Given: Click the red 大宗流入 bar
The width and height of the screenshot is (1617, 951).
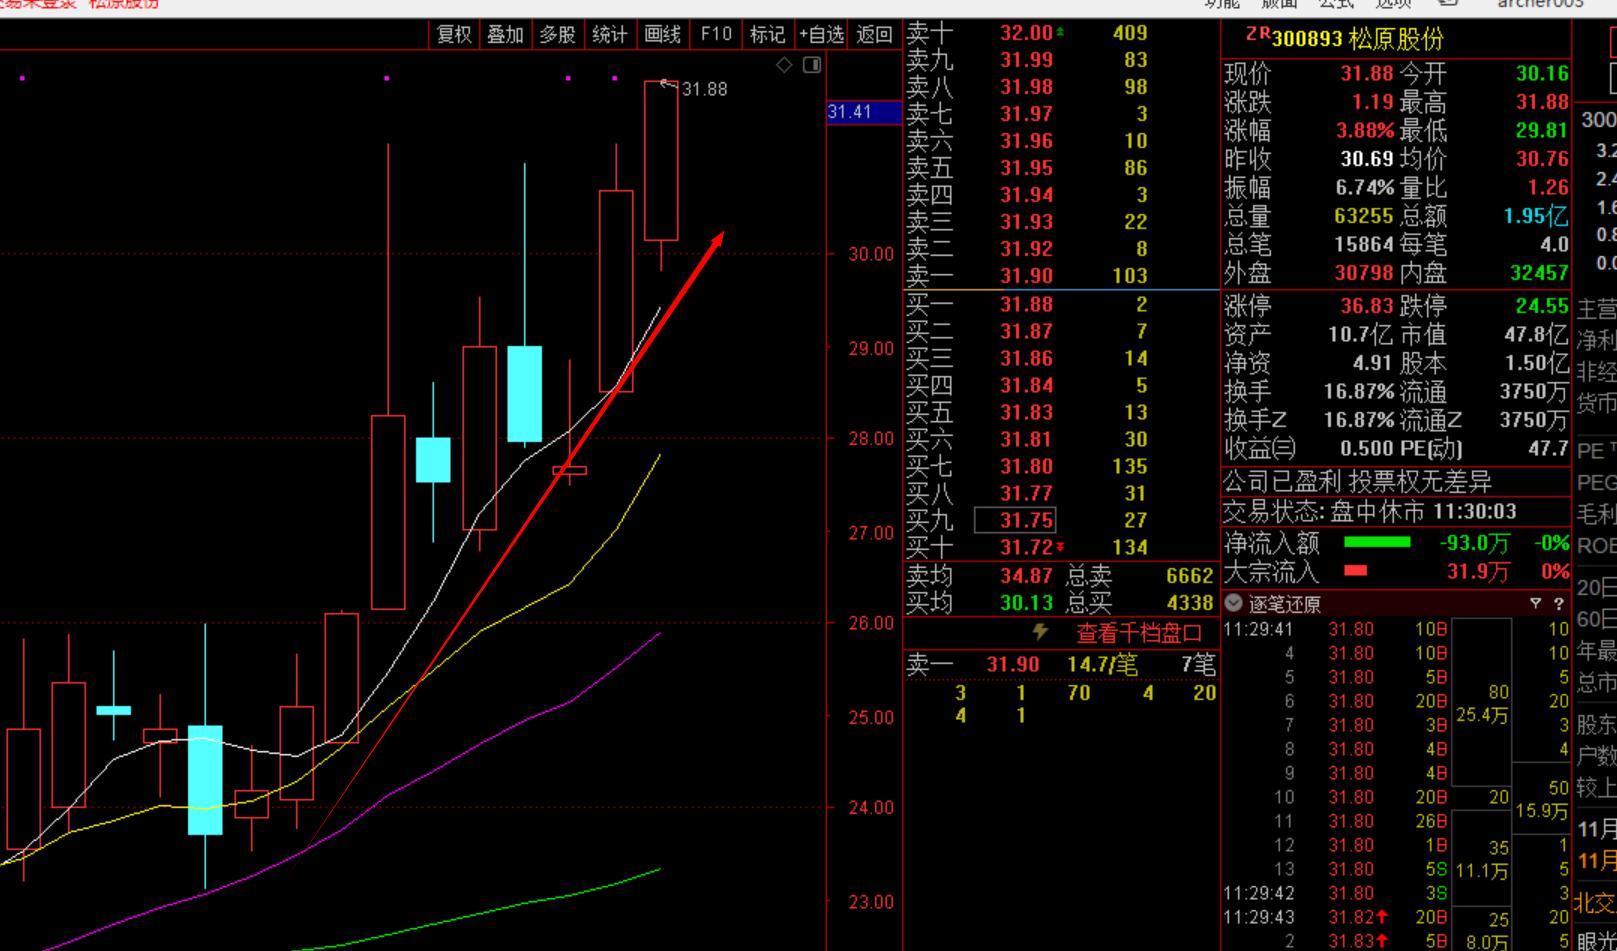Looking at the screenshot, I should (1355, 571).
